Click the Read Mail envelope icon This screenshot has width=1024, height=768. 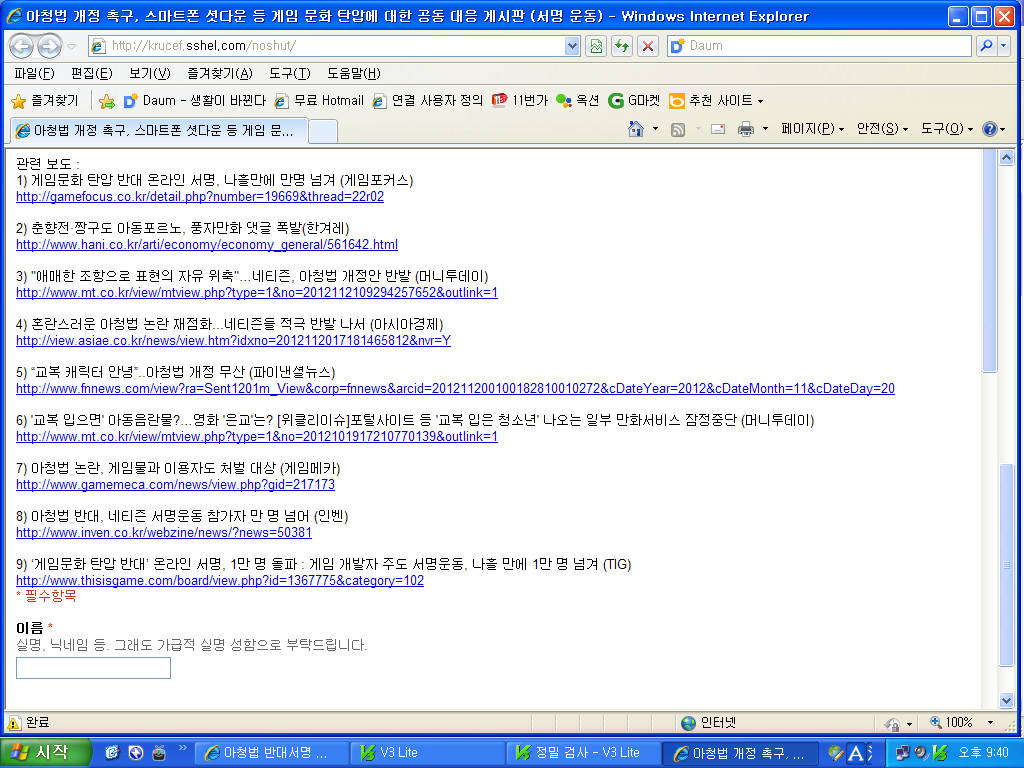(x=718, y=129)
